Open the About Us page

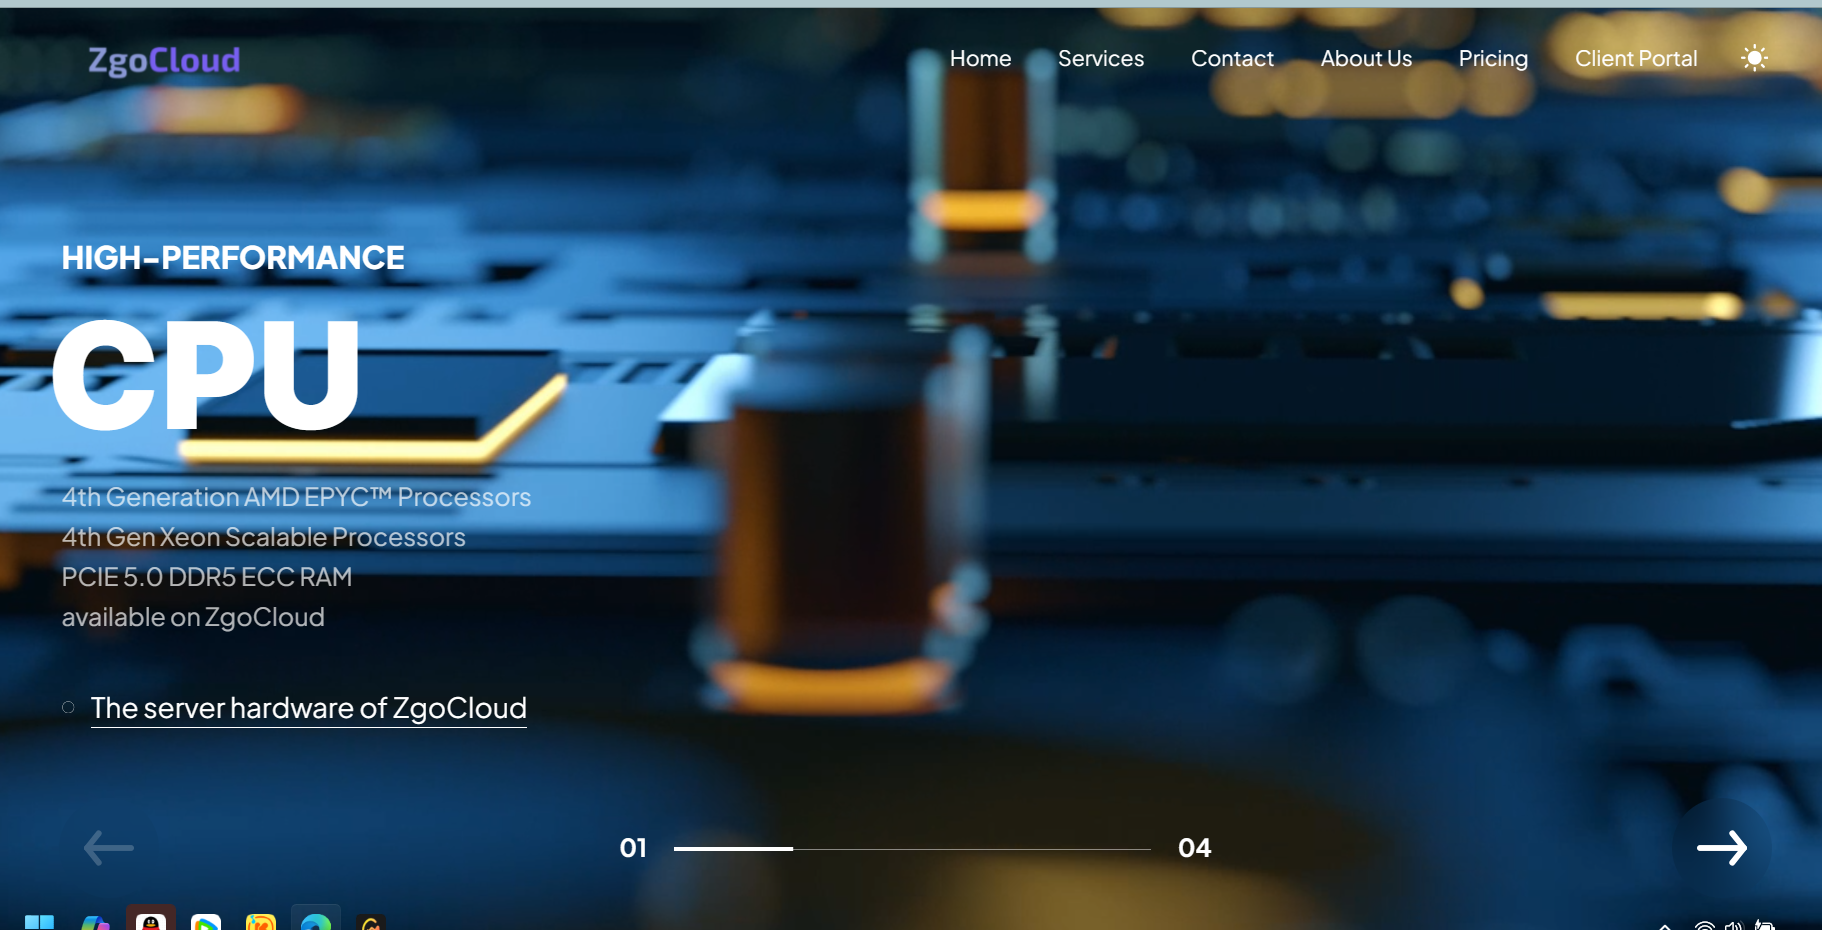[1366, 59]
